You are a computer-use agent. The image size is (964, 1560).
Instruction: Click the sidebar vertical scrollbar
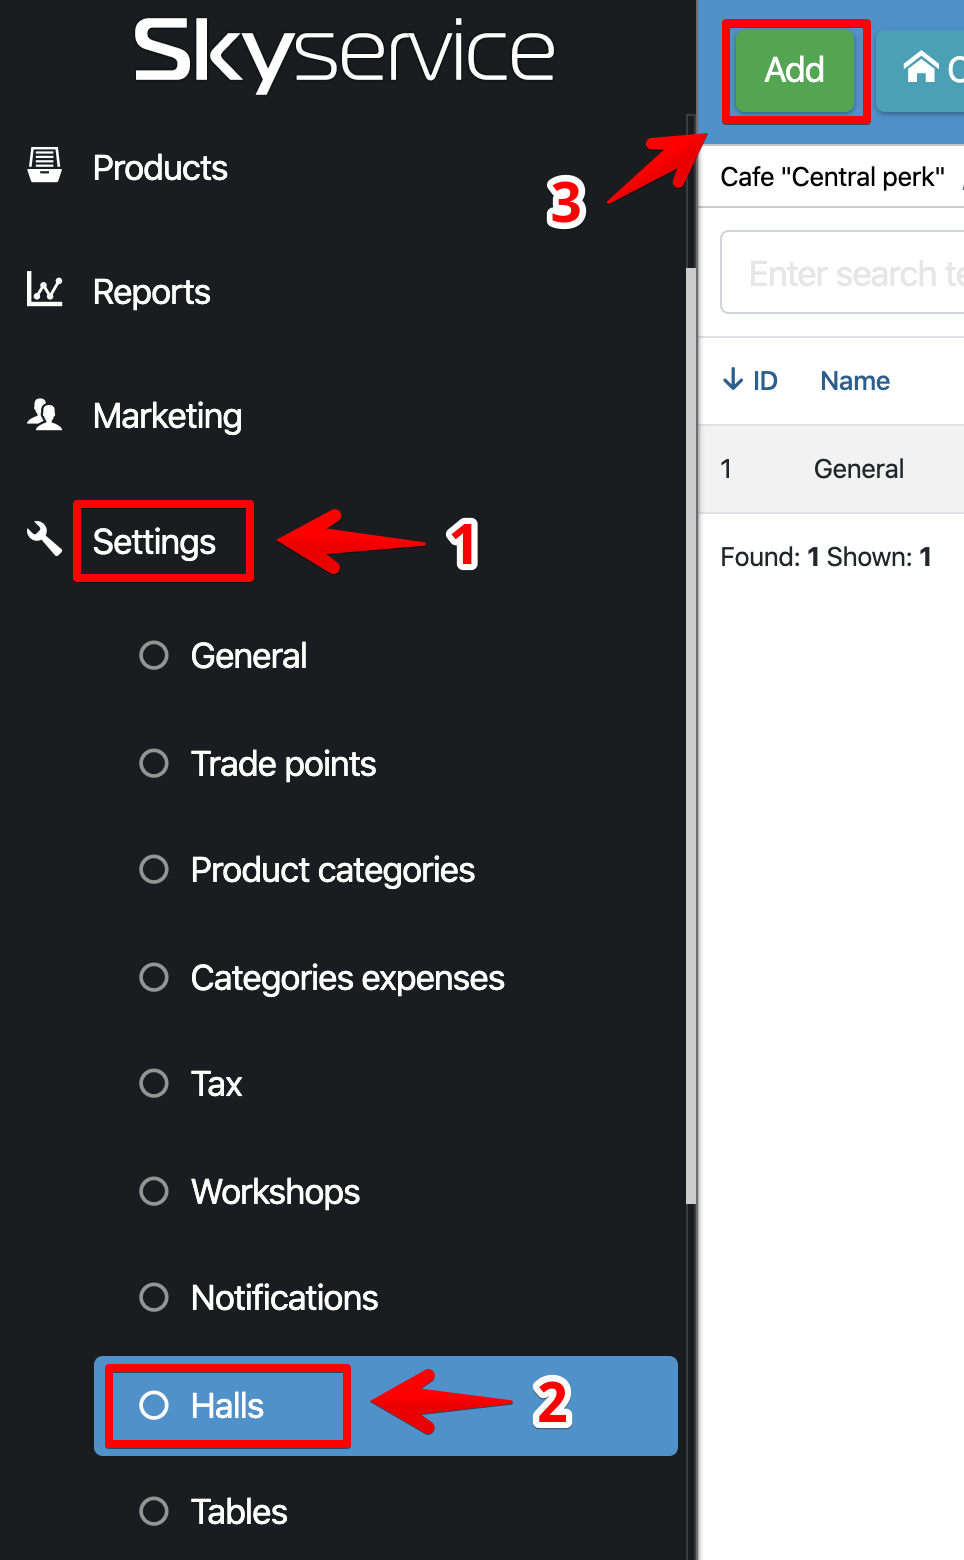690,730
